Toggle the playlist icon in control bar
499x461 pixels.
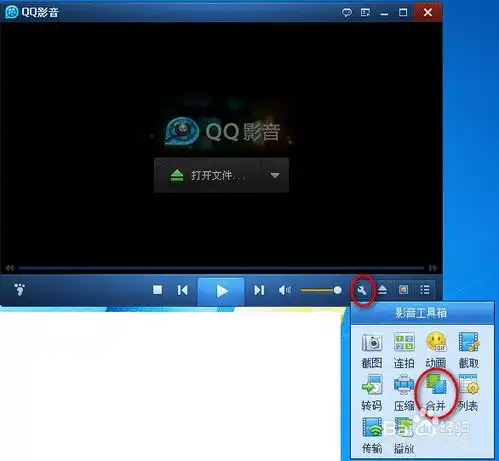[x=425, y=290]
